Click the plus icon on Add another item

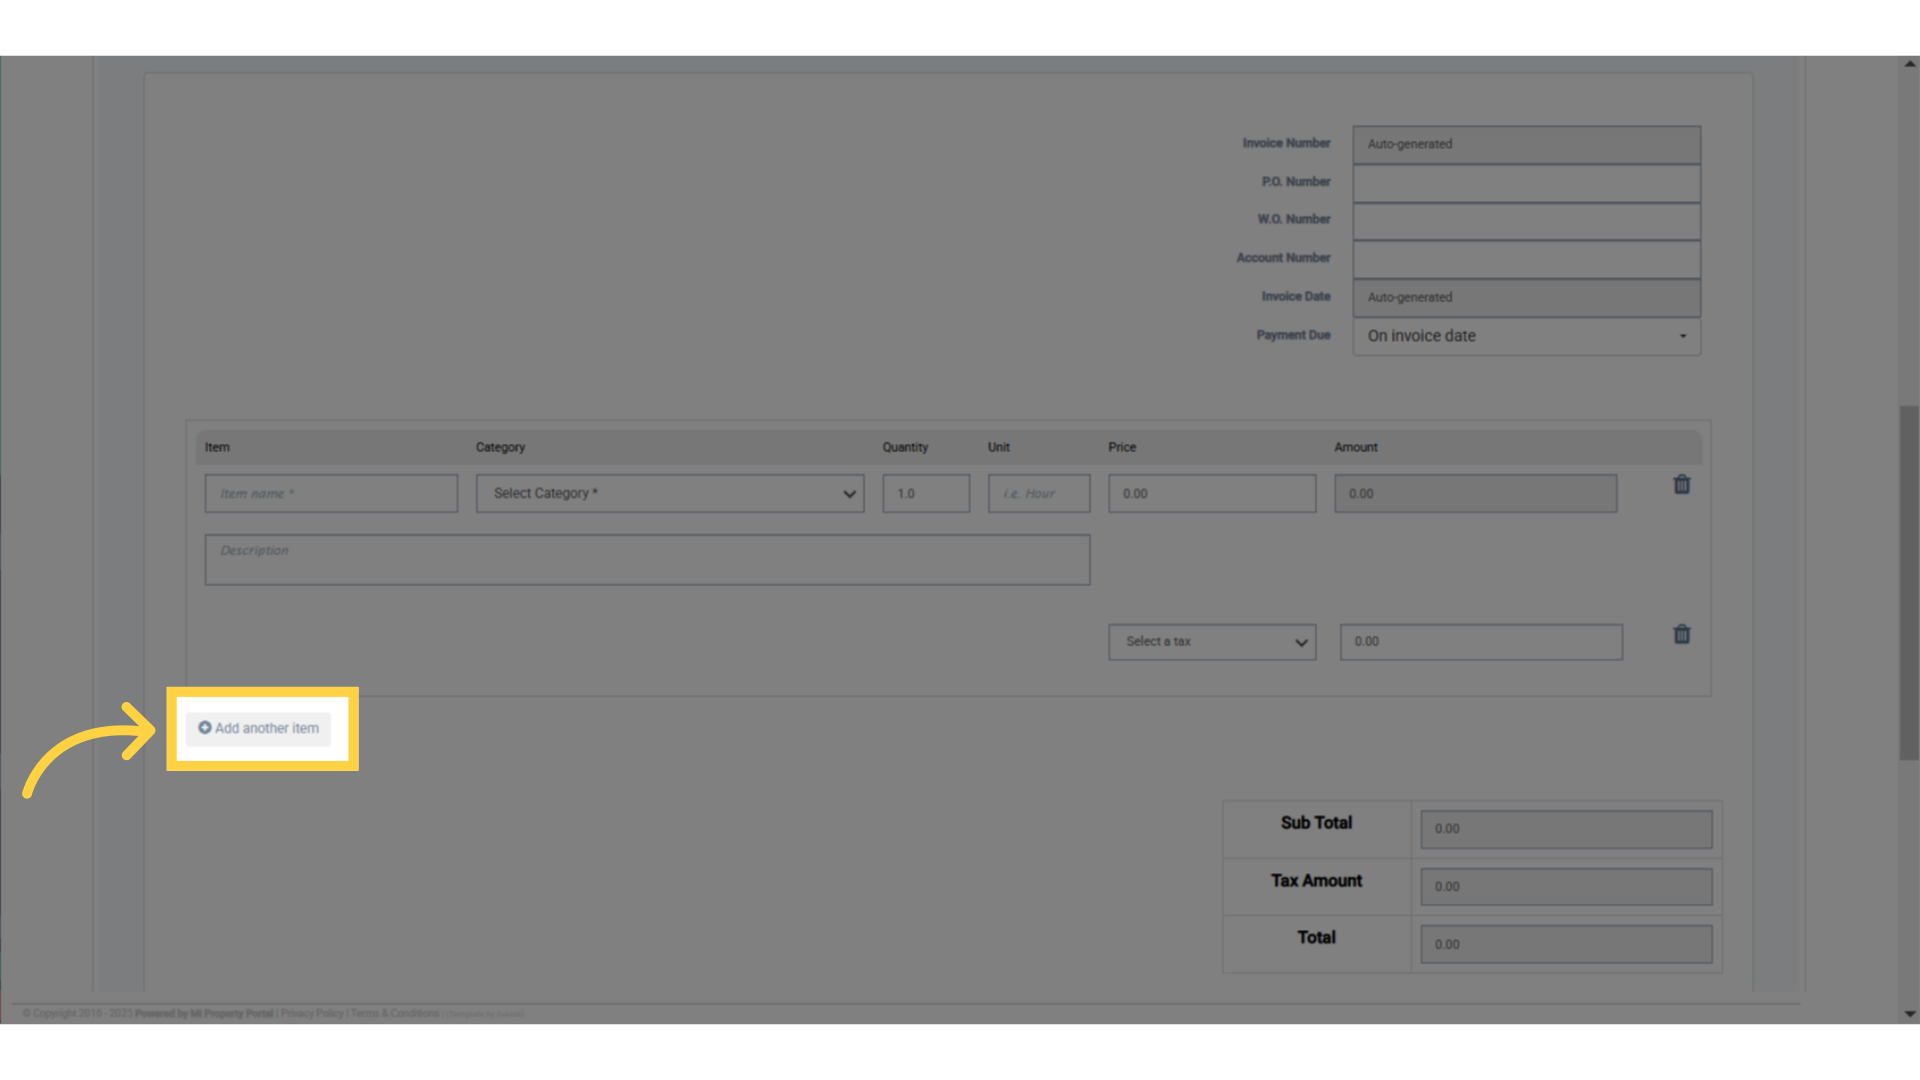coord(205,728)
